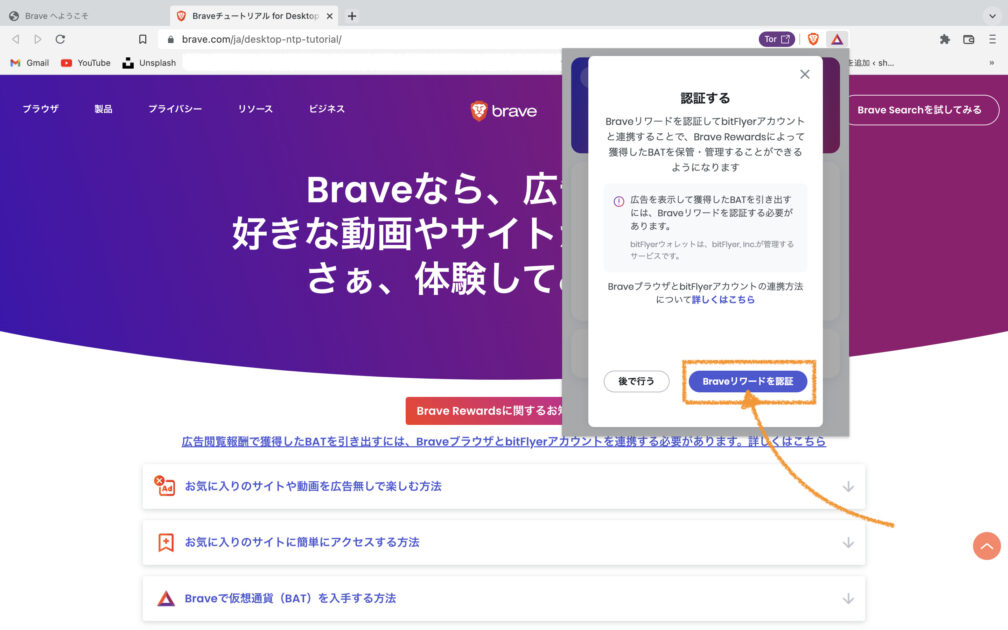Click the Extensions puzzle piece icon

point(944,39)
